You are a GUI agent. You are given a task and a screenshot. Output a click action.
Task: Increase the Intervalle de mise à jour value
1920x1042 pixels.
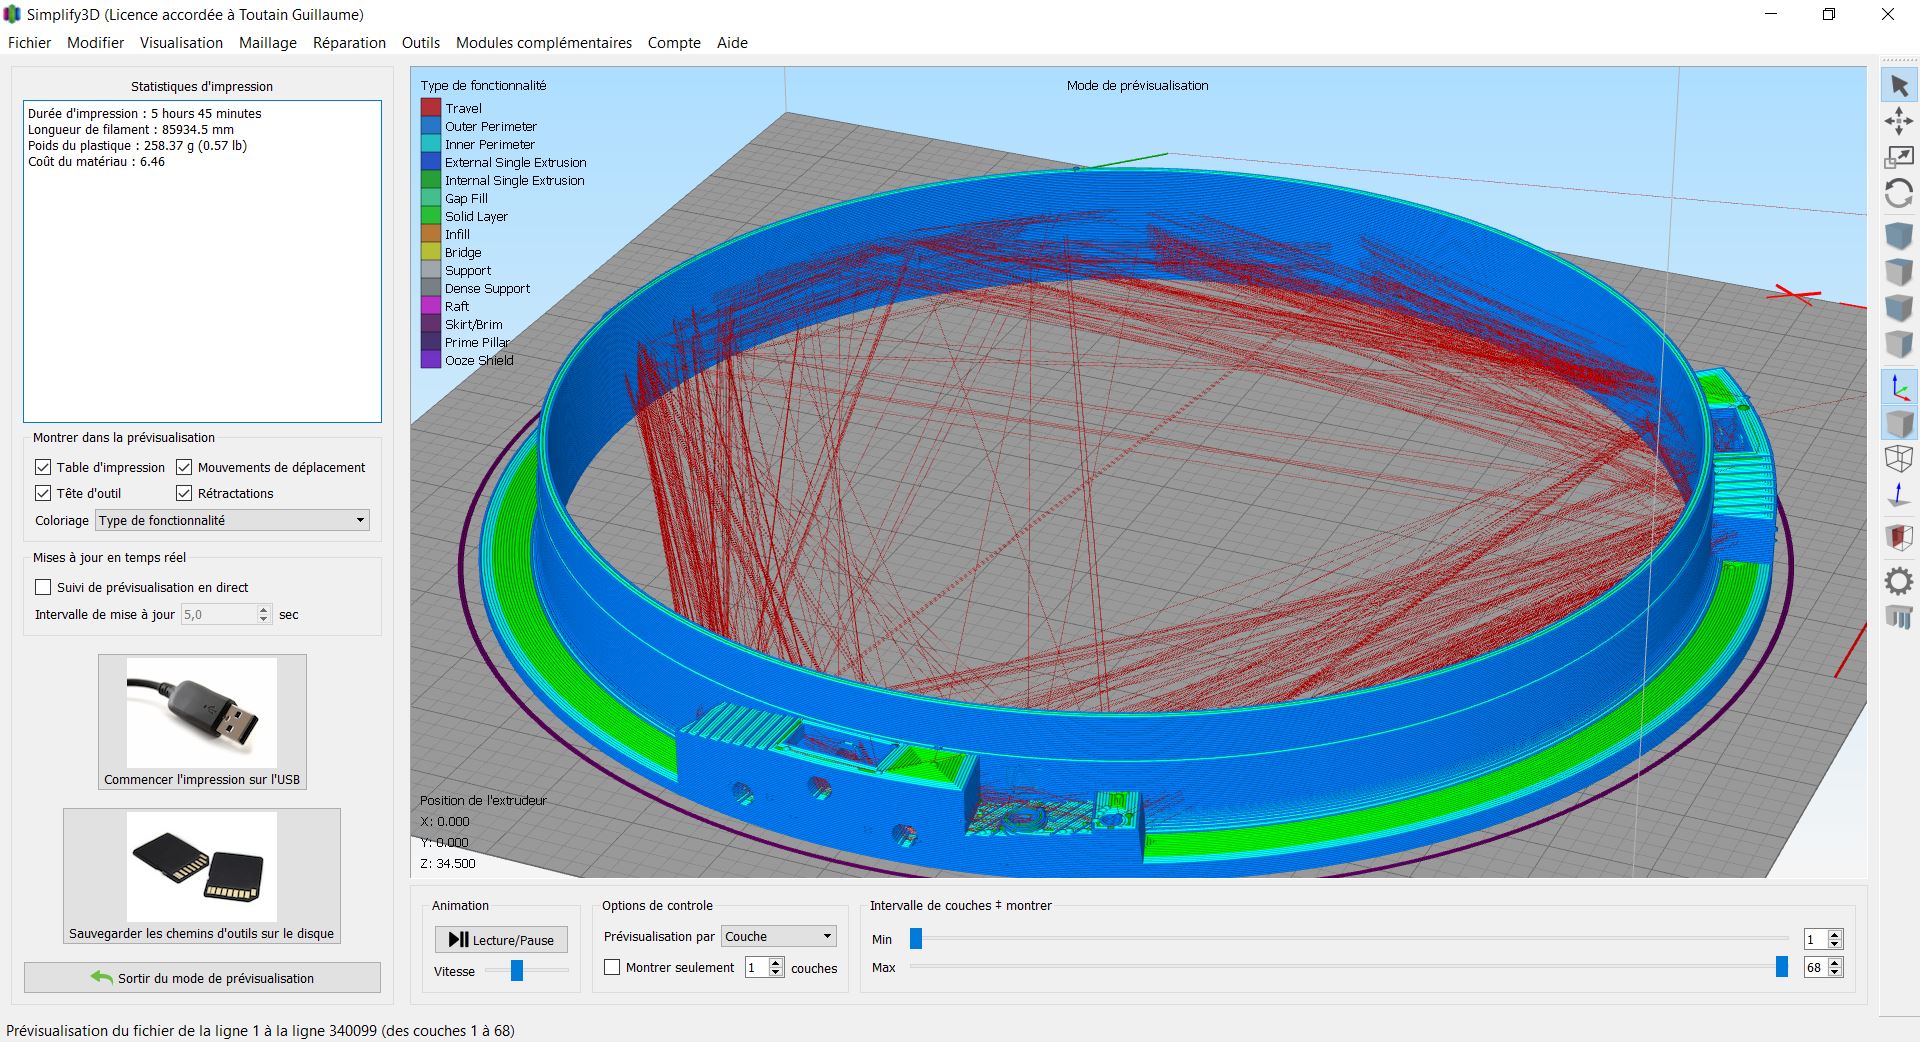264,609
